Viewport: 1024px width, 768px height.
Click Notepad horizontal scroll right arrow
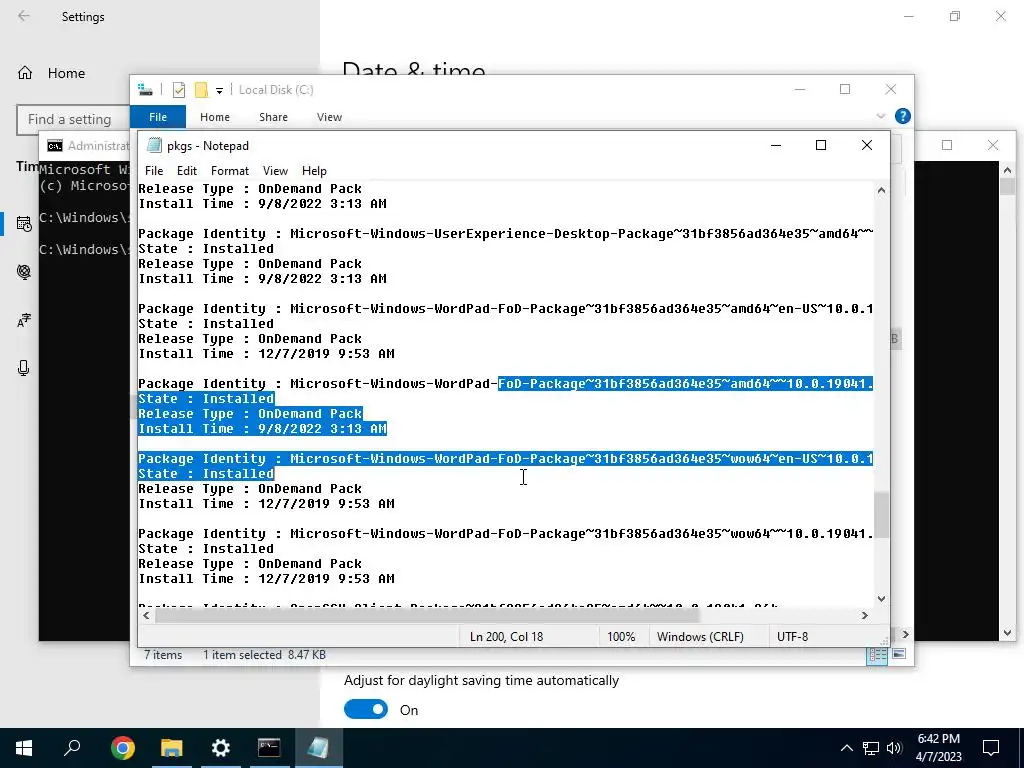(865, 615)
